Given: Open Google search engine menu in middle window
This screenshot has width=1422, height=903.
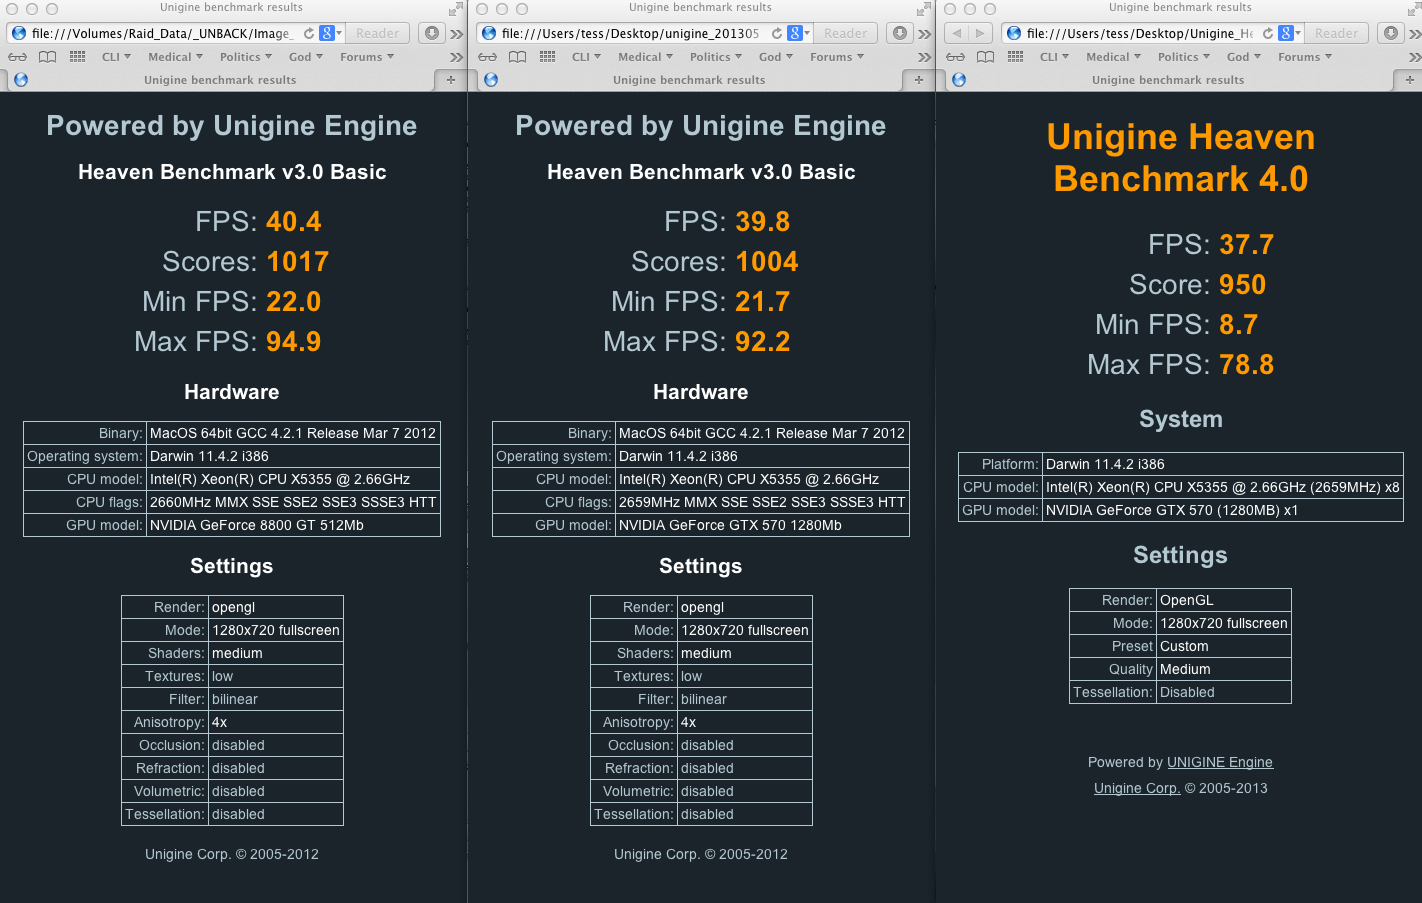Looking at the screenshot, I should click(x=798, y=33).
